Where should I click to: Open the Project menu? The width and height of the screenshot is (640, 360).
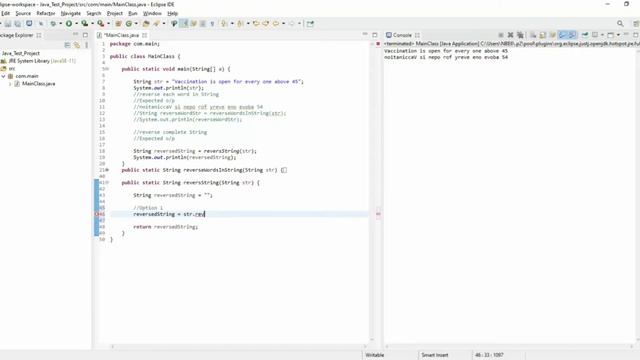pos(115,13)
